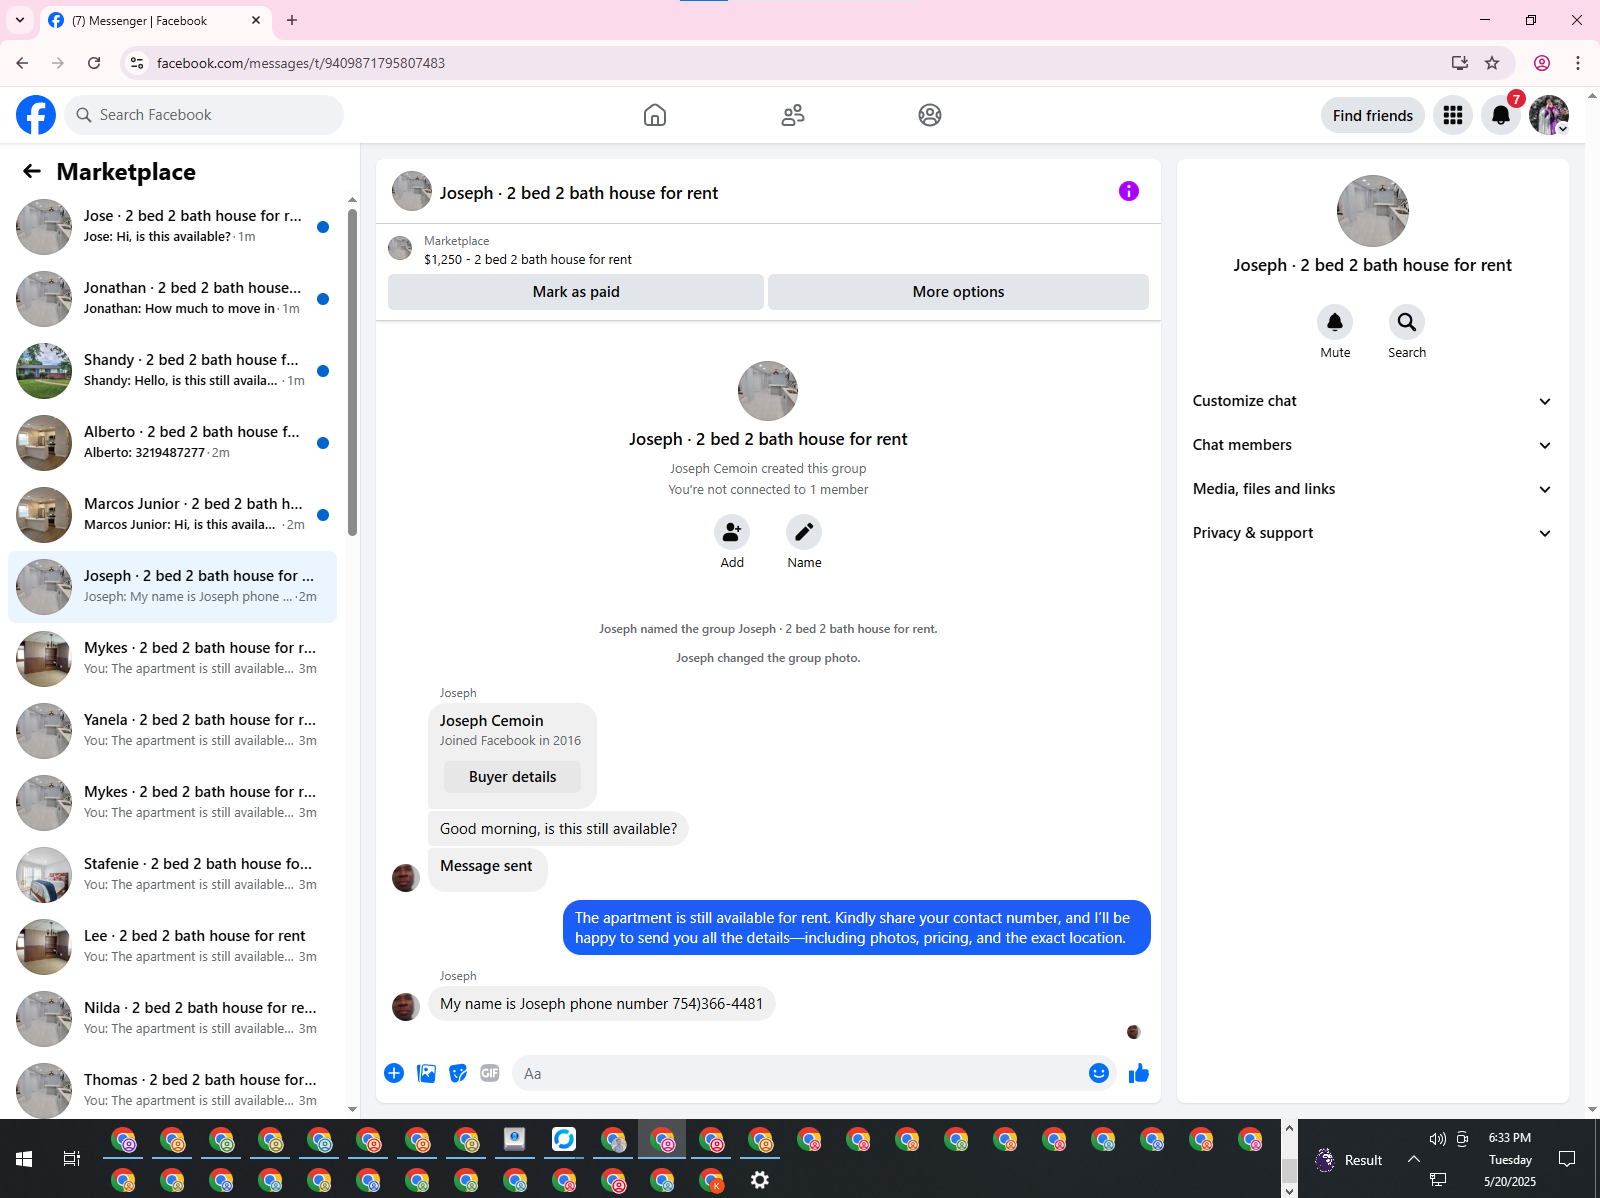Expand Media, files and links section
The height and width of the screenshot is (1198, 1600).
(x=1373, y=489)
